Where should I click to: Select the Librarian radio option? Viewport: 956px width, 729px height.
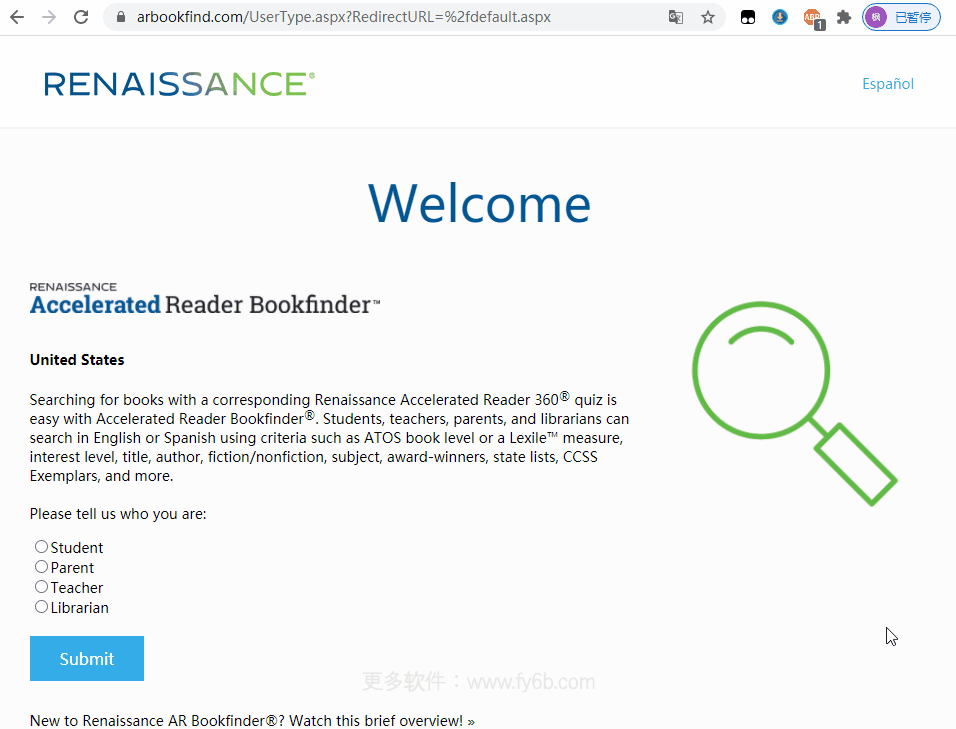(x=41, y=606)
